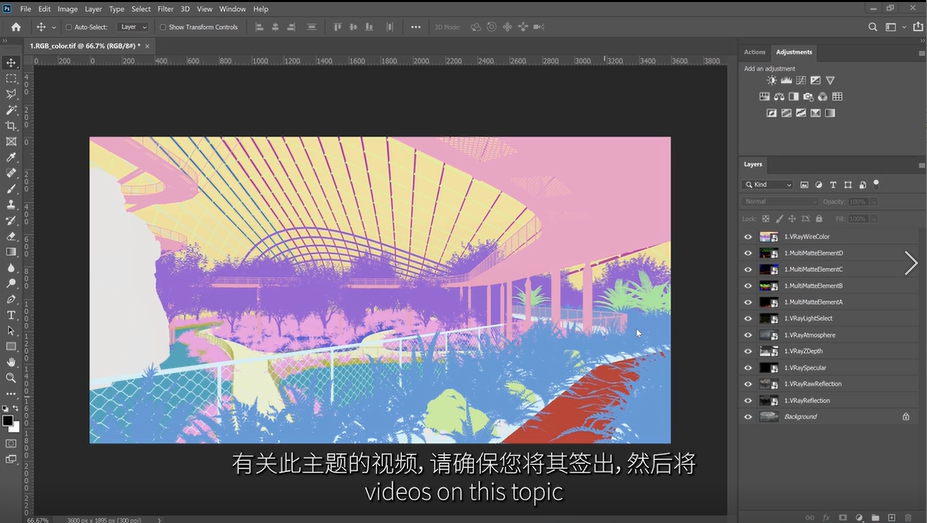Image resolution: width=927 pixels, height=523 pixels.
Task: Enable Show Transform Controls checkbox
Action: coord(163,27)
